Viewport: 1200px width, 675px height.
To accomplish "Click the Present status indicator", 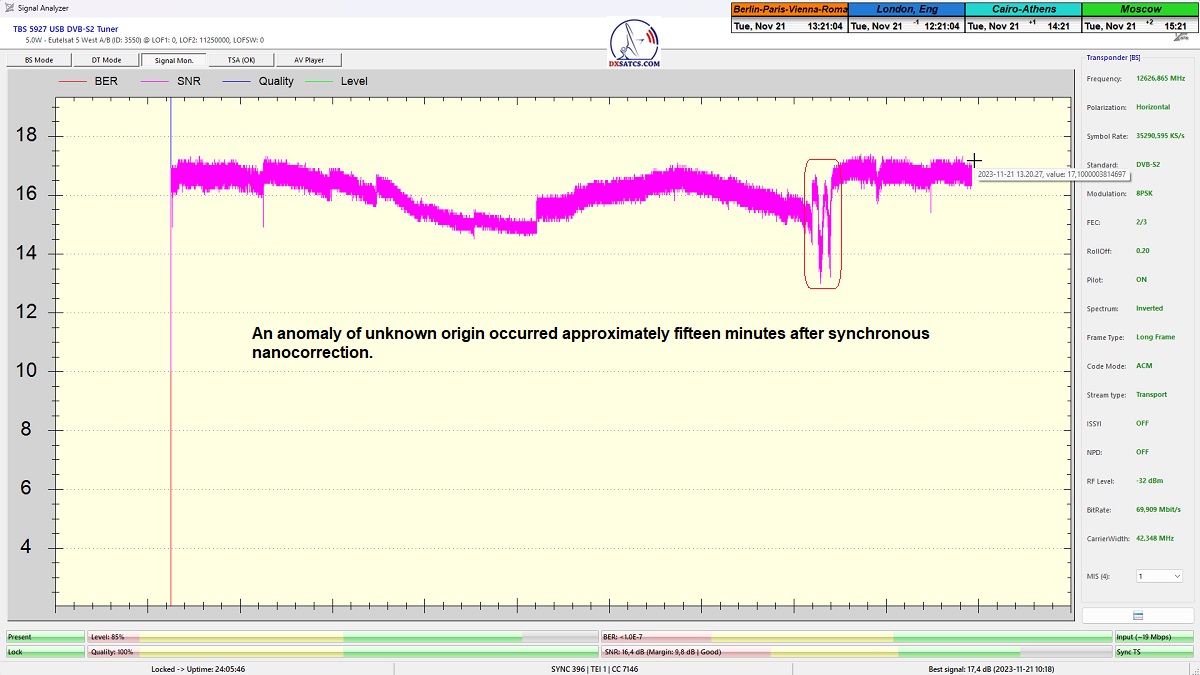I will click(x=45, y=637).
